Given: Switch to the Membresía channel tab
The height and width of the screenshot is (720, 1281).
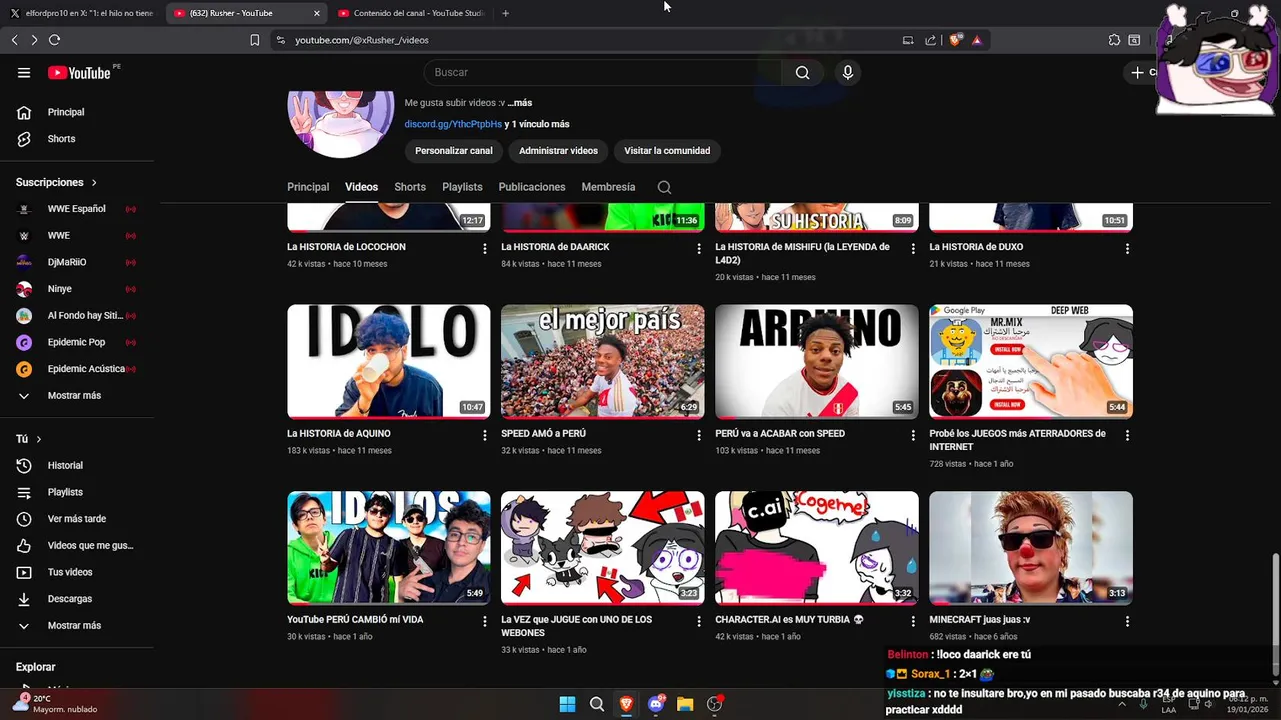Looking at the screenshot, I should pyautogui.click(x=608, y=187).
